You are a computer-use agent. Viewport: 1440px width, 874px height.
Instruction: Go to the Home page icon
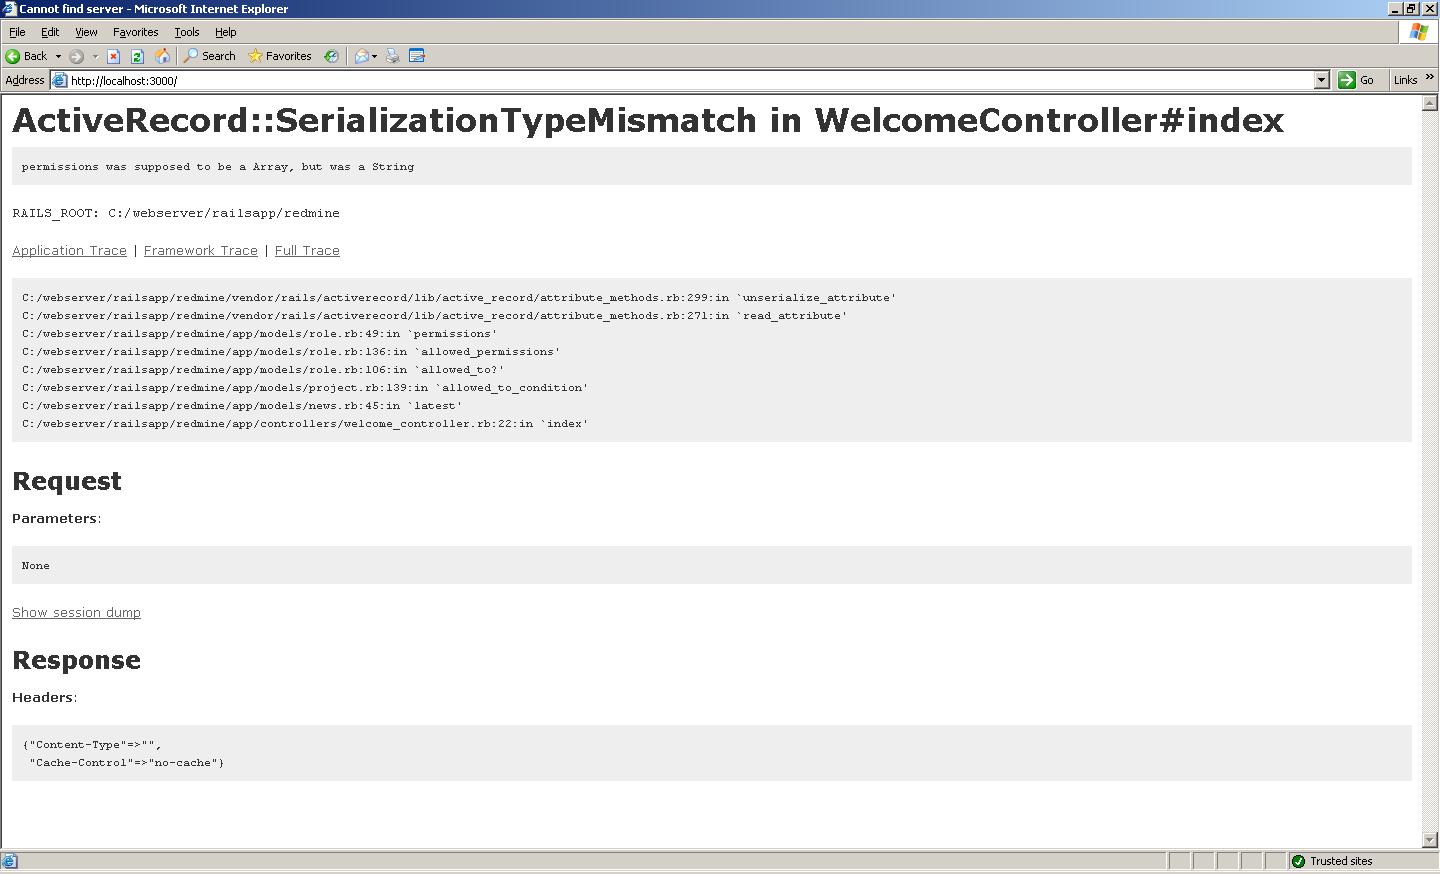point(162,56)
